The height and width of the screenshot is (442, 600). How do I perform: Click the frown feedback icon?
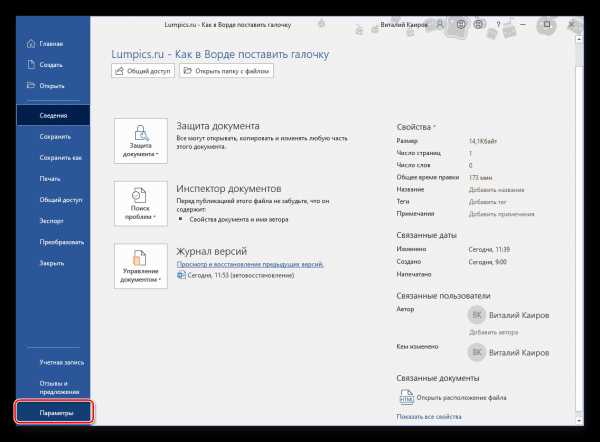coord(478,24)
